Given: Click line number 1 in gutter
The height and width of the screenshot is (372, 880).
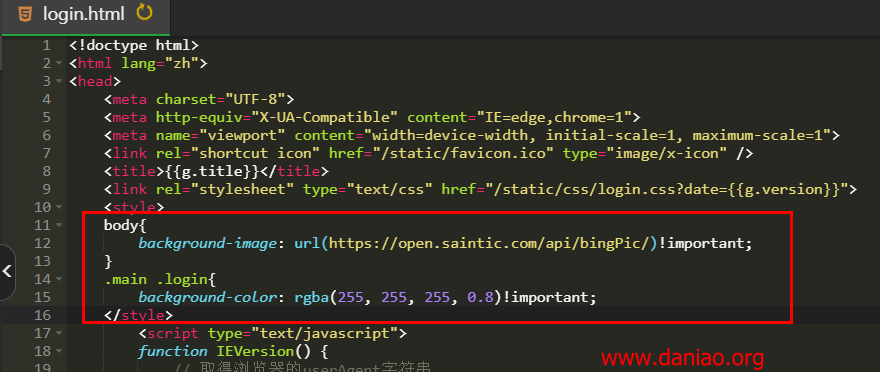Looking at the screenshot, I should (46, 45).
